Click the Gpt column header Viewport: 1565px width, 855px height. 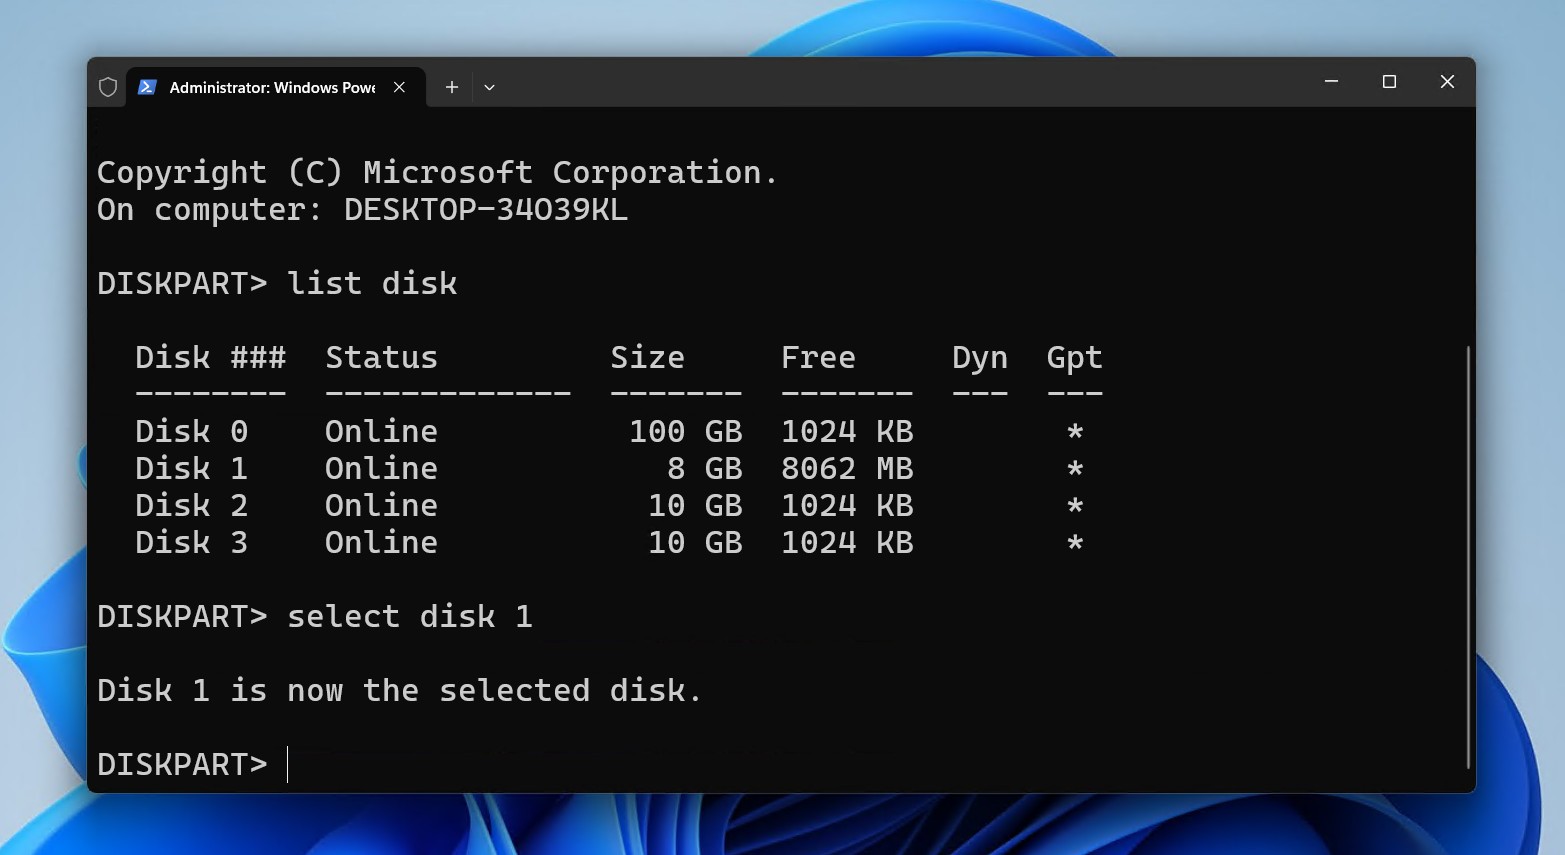pos(1073,357)
